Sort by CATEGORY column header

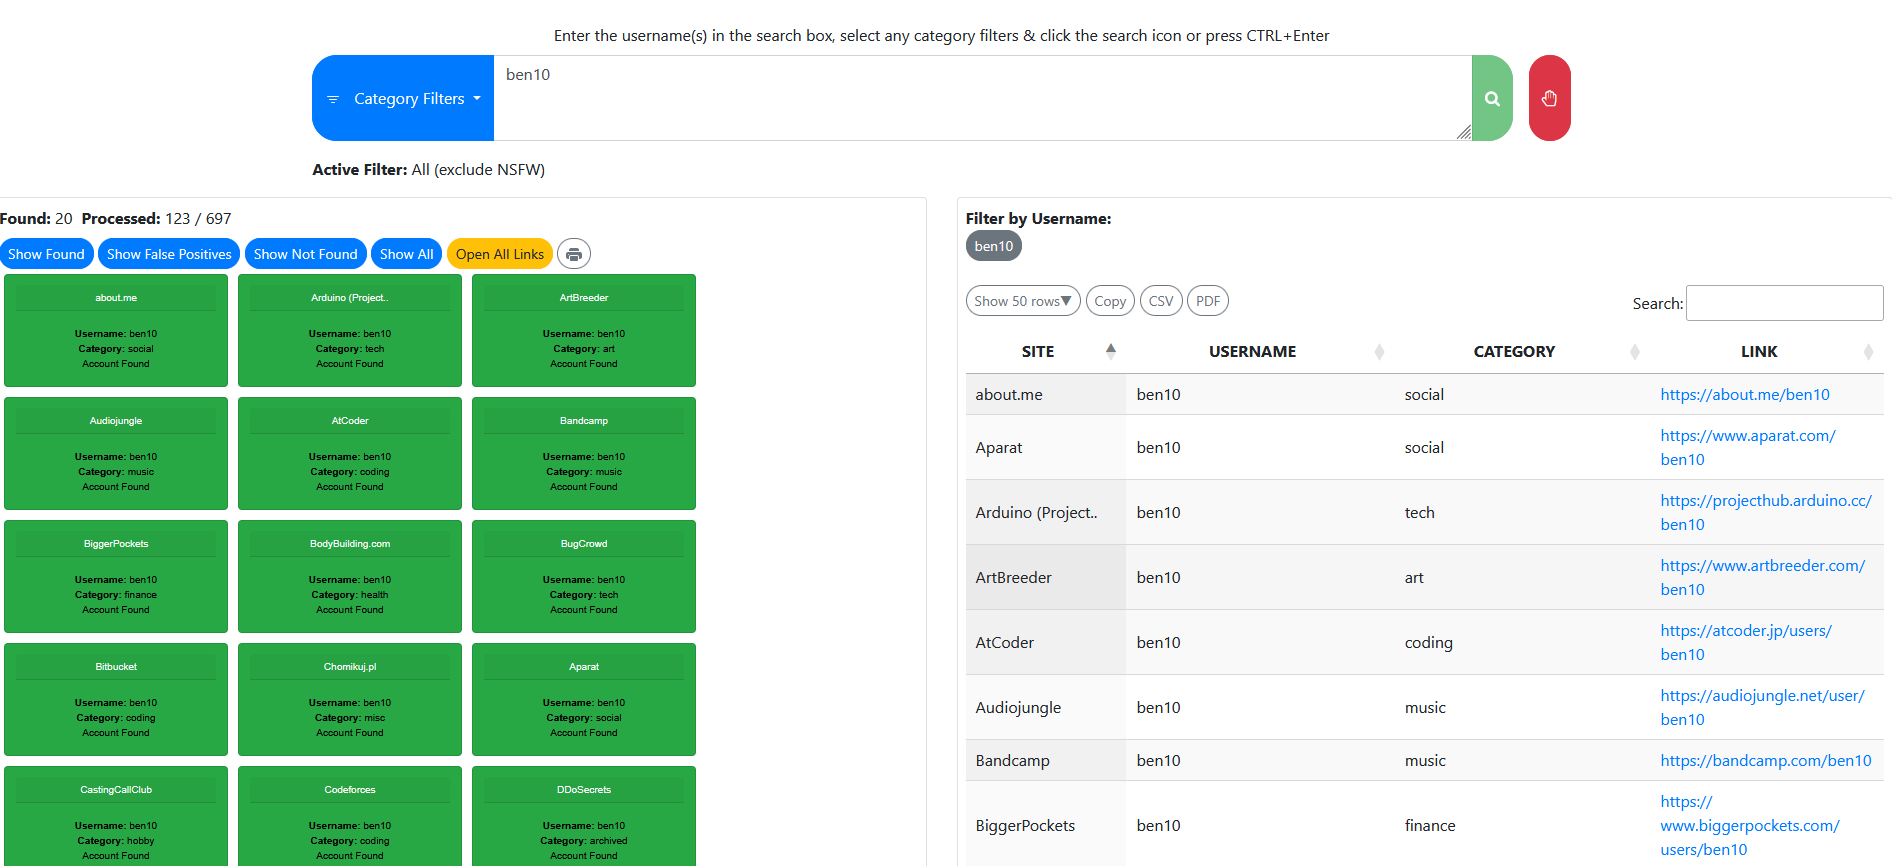1513,352
